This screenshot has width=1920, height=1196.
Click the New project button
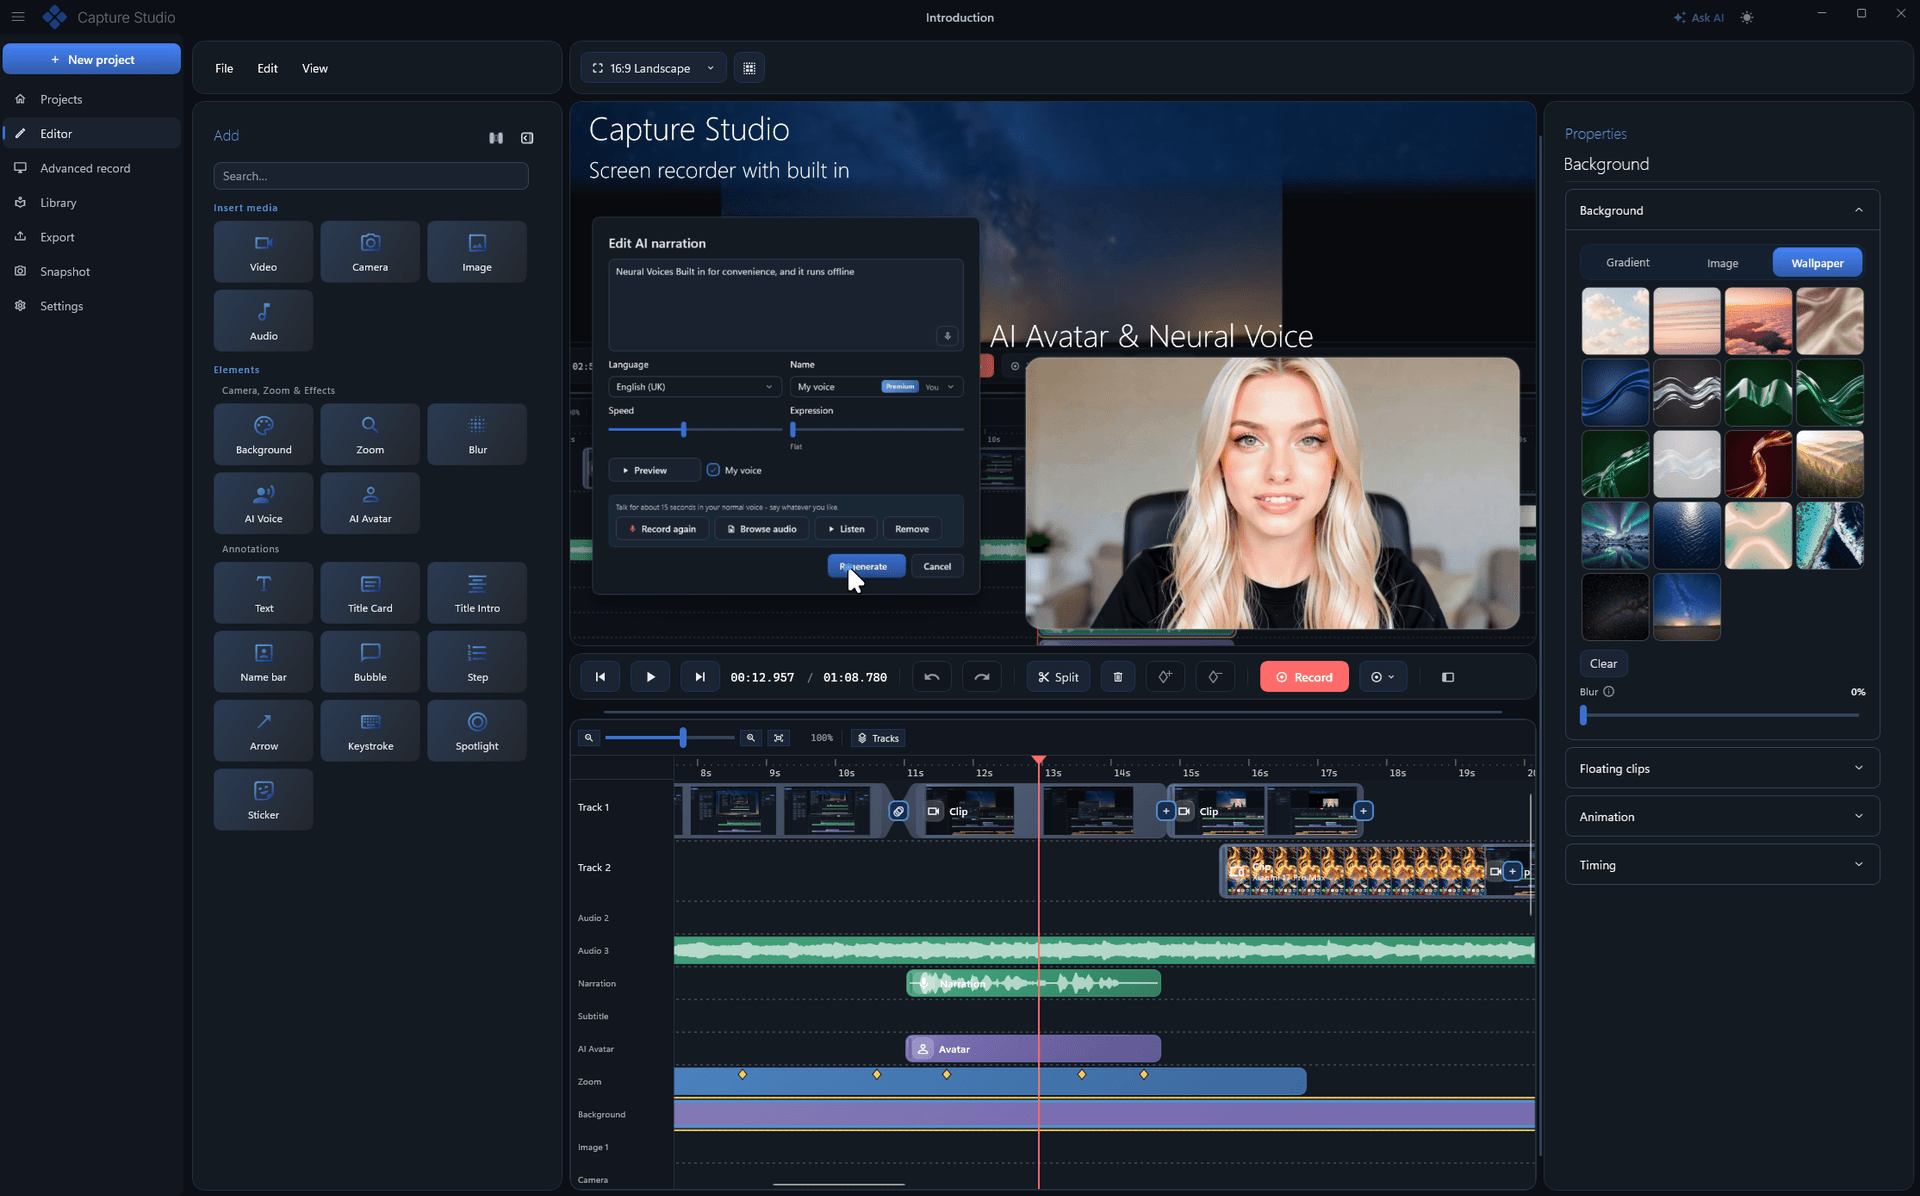click(x=92, y=59)
